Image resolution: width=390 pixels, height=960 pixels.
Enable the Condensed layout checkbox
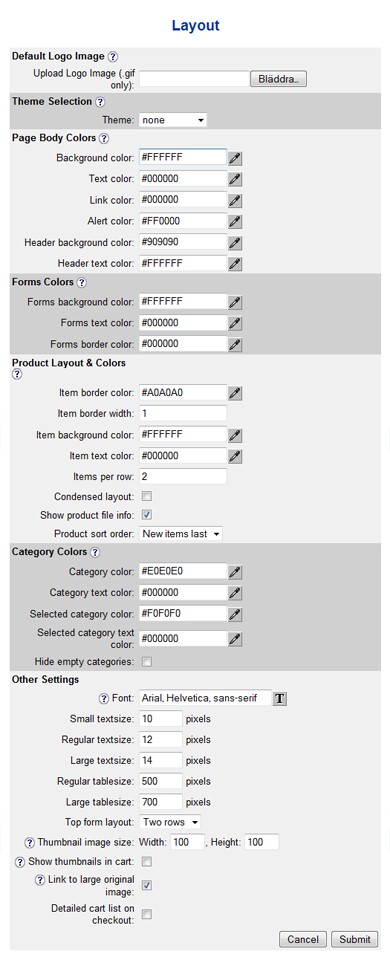(147, 496)
